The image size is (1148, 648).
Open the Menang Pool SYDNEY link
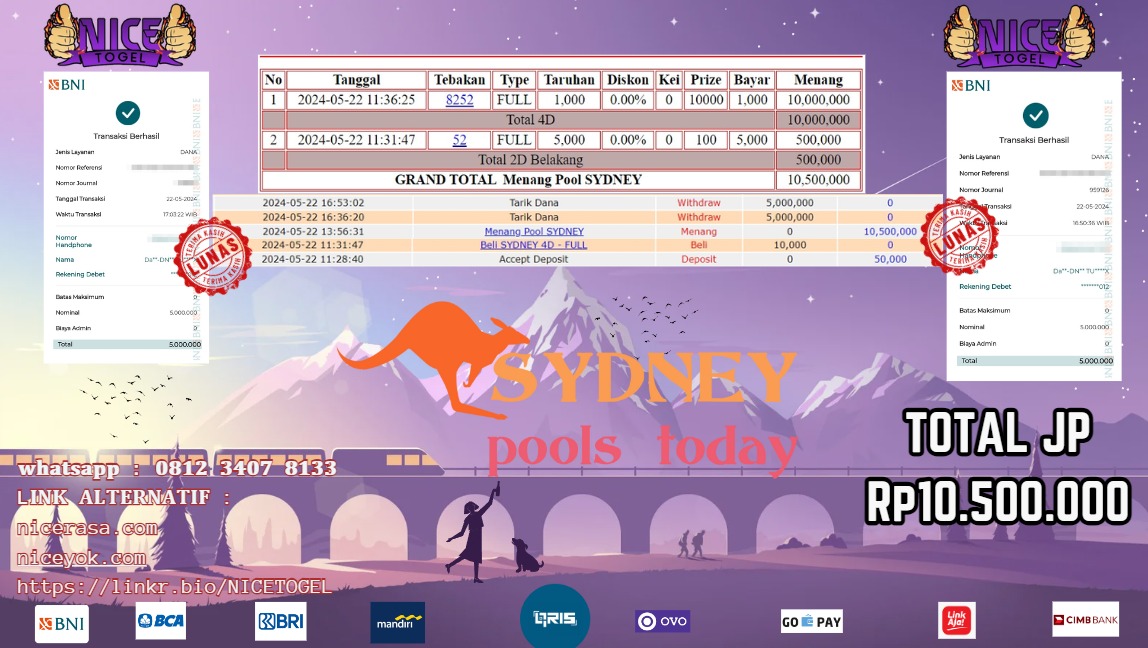tap(534, 231)
